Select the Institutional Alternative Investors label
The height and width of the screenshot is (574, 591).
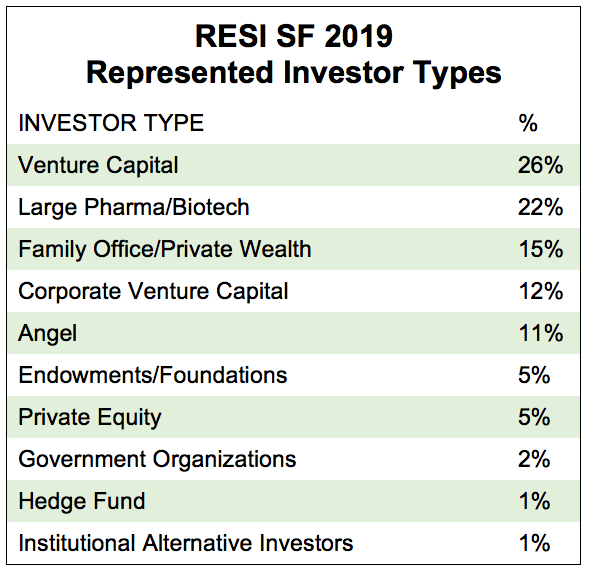[186, 543]
